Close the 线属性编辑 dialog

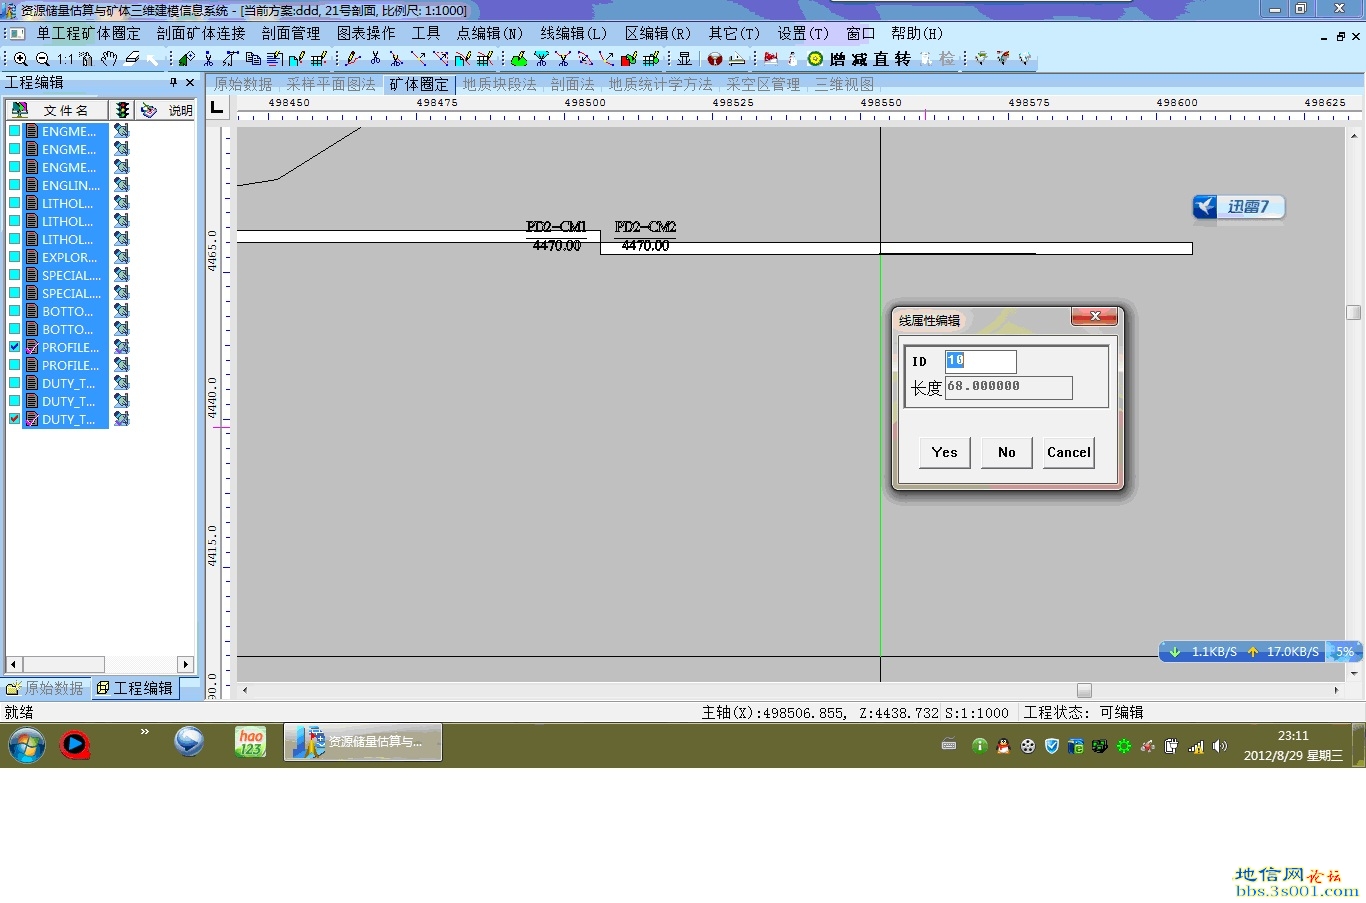tap(1094, 316)
